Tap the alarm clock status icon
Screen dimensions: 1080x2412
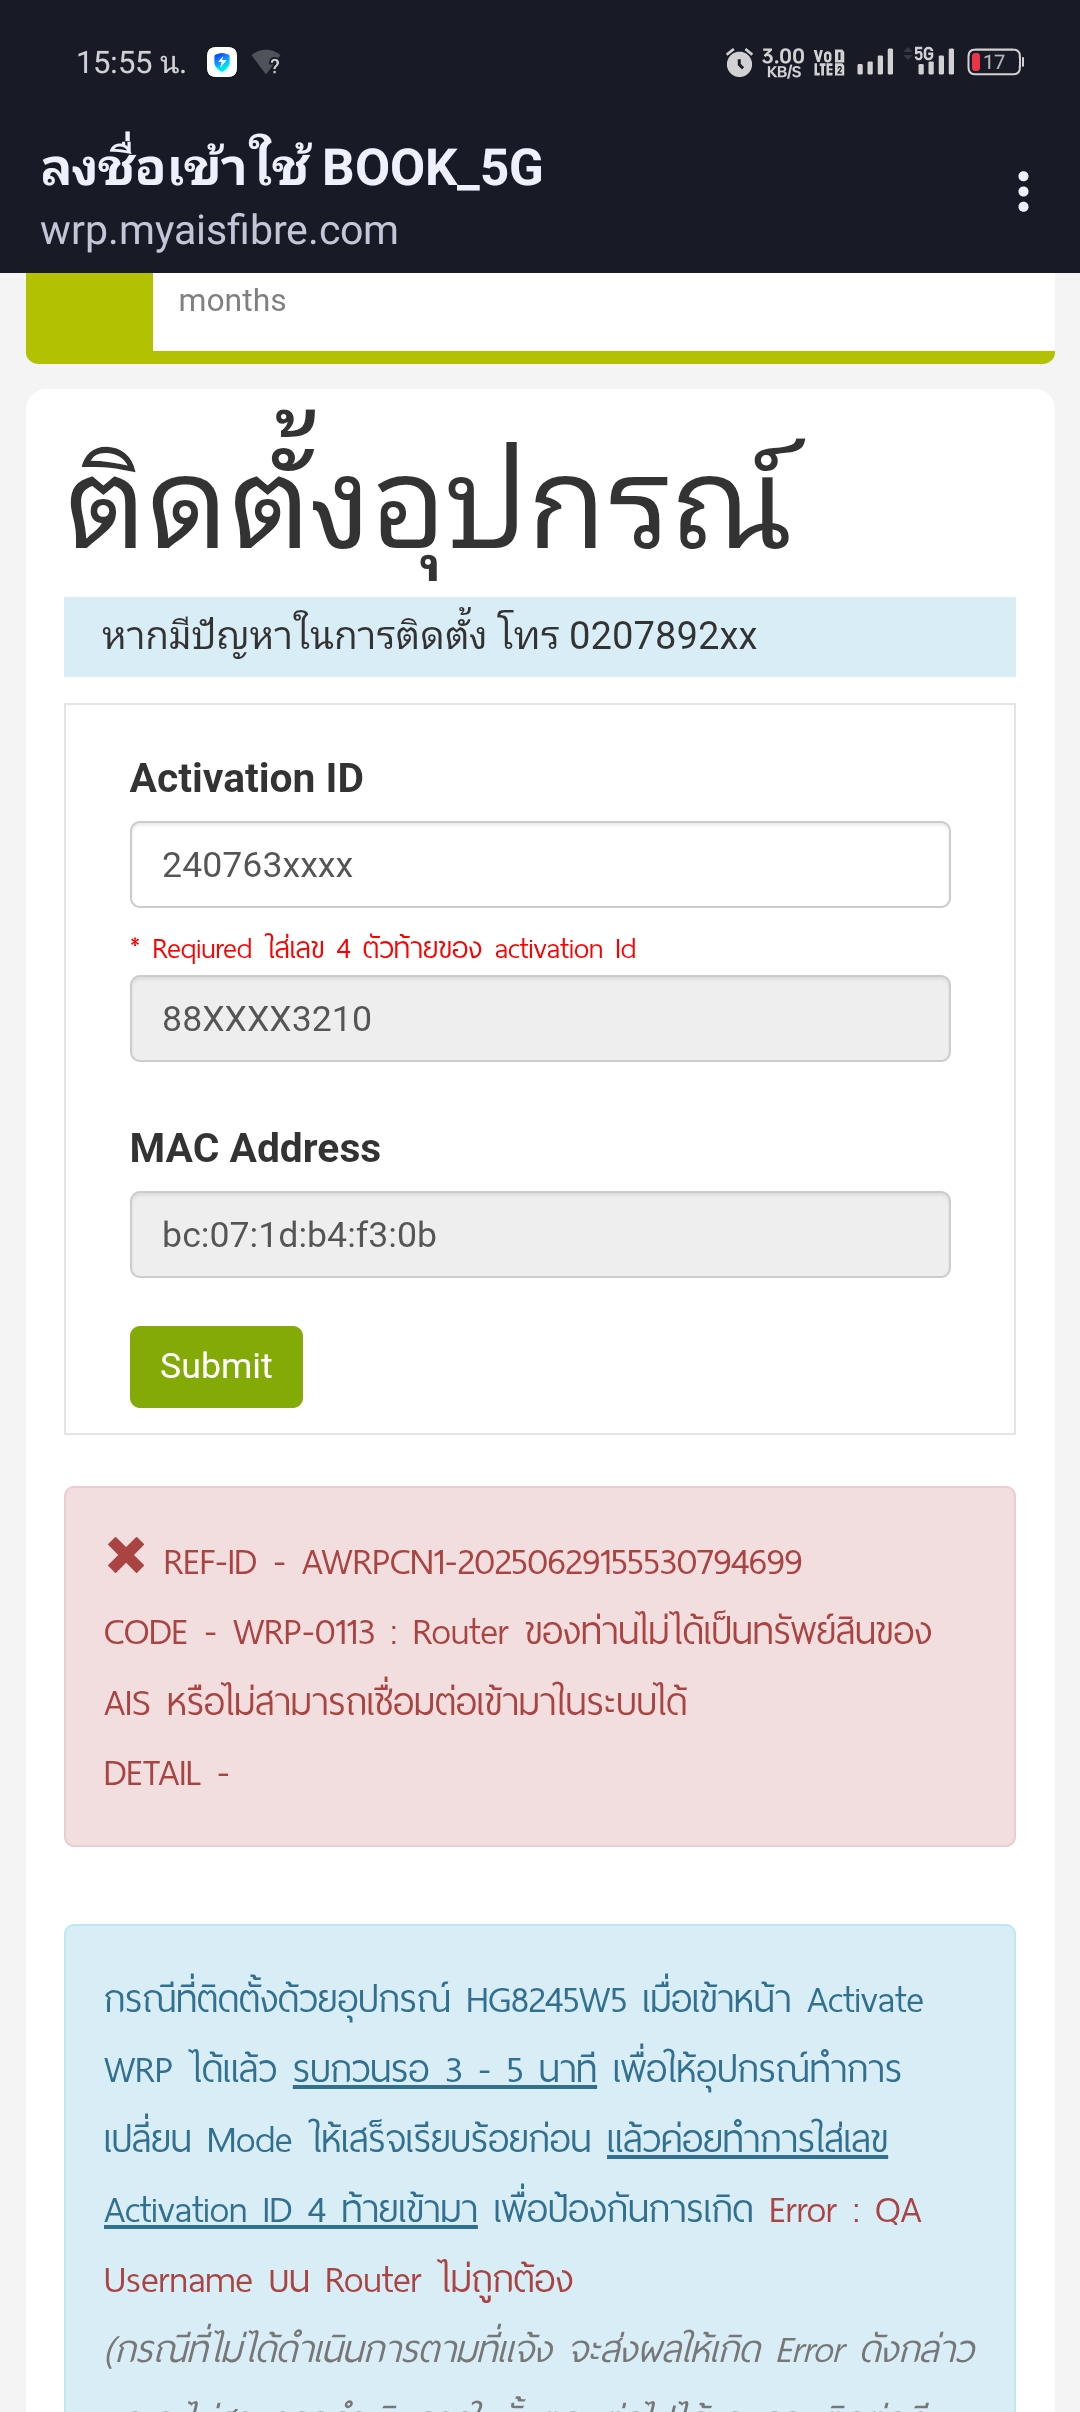(x=739, y=62)
